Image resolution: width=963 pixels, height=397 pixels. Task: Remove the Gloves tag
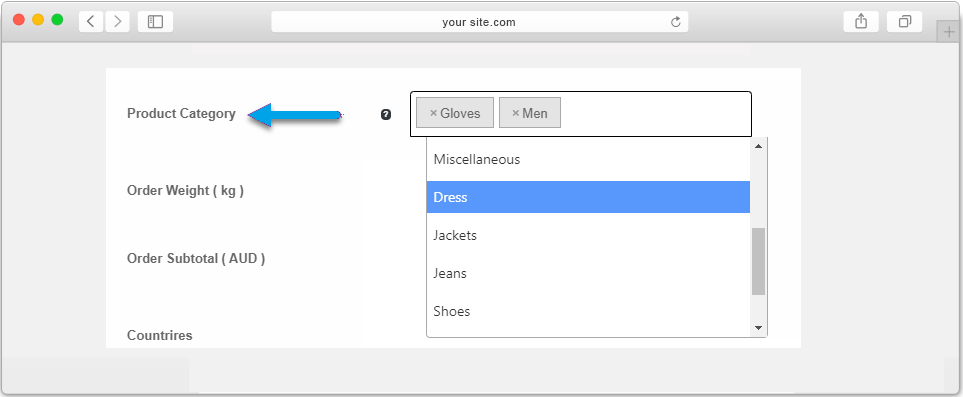pyautogui.click(x=434, y=113)
